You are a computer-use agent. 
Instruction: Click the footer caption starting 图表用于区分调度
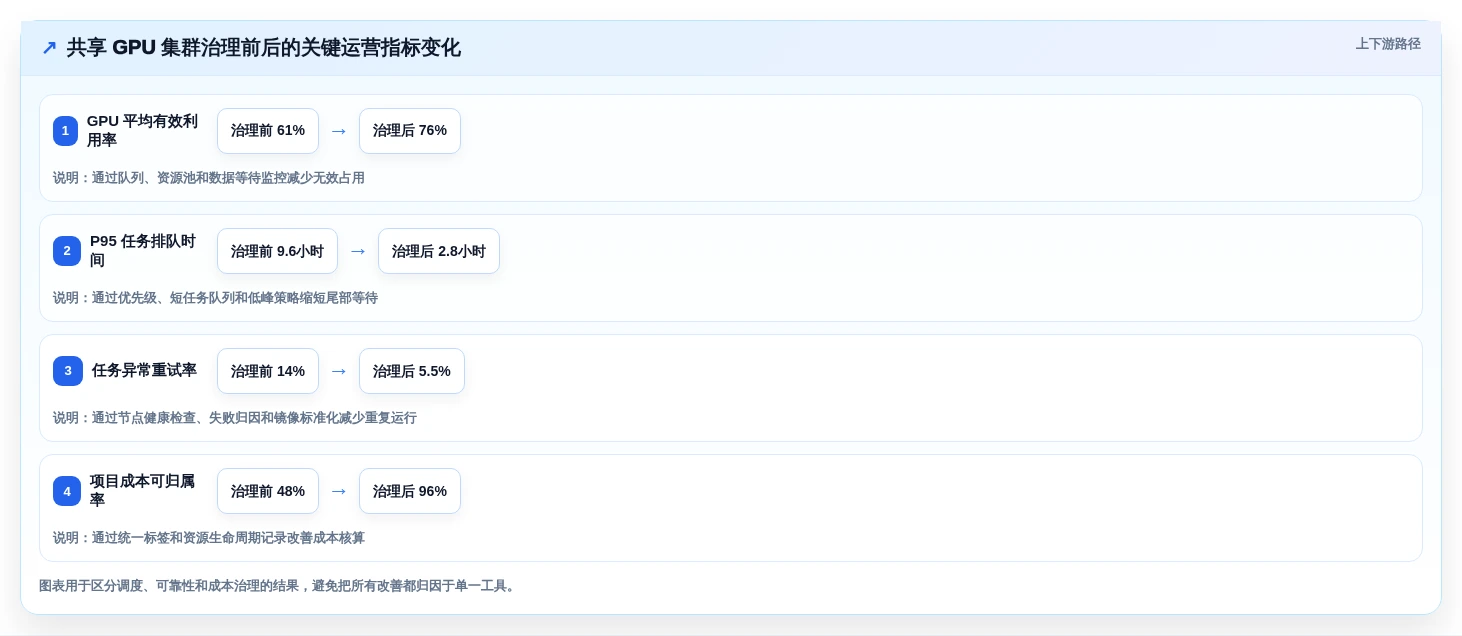(x=279, y=586)
